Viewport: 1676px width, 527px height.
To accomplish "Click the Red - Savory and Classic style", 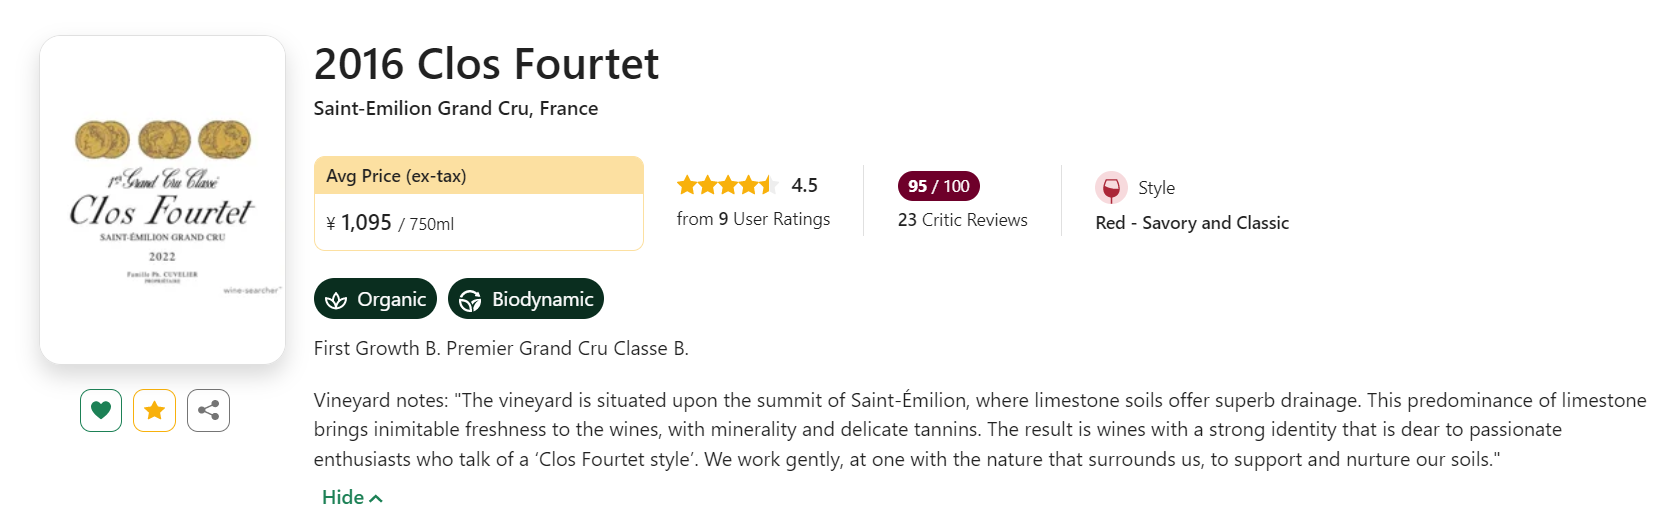I will 1192,223.
